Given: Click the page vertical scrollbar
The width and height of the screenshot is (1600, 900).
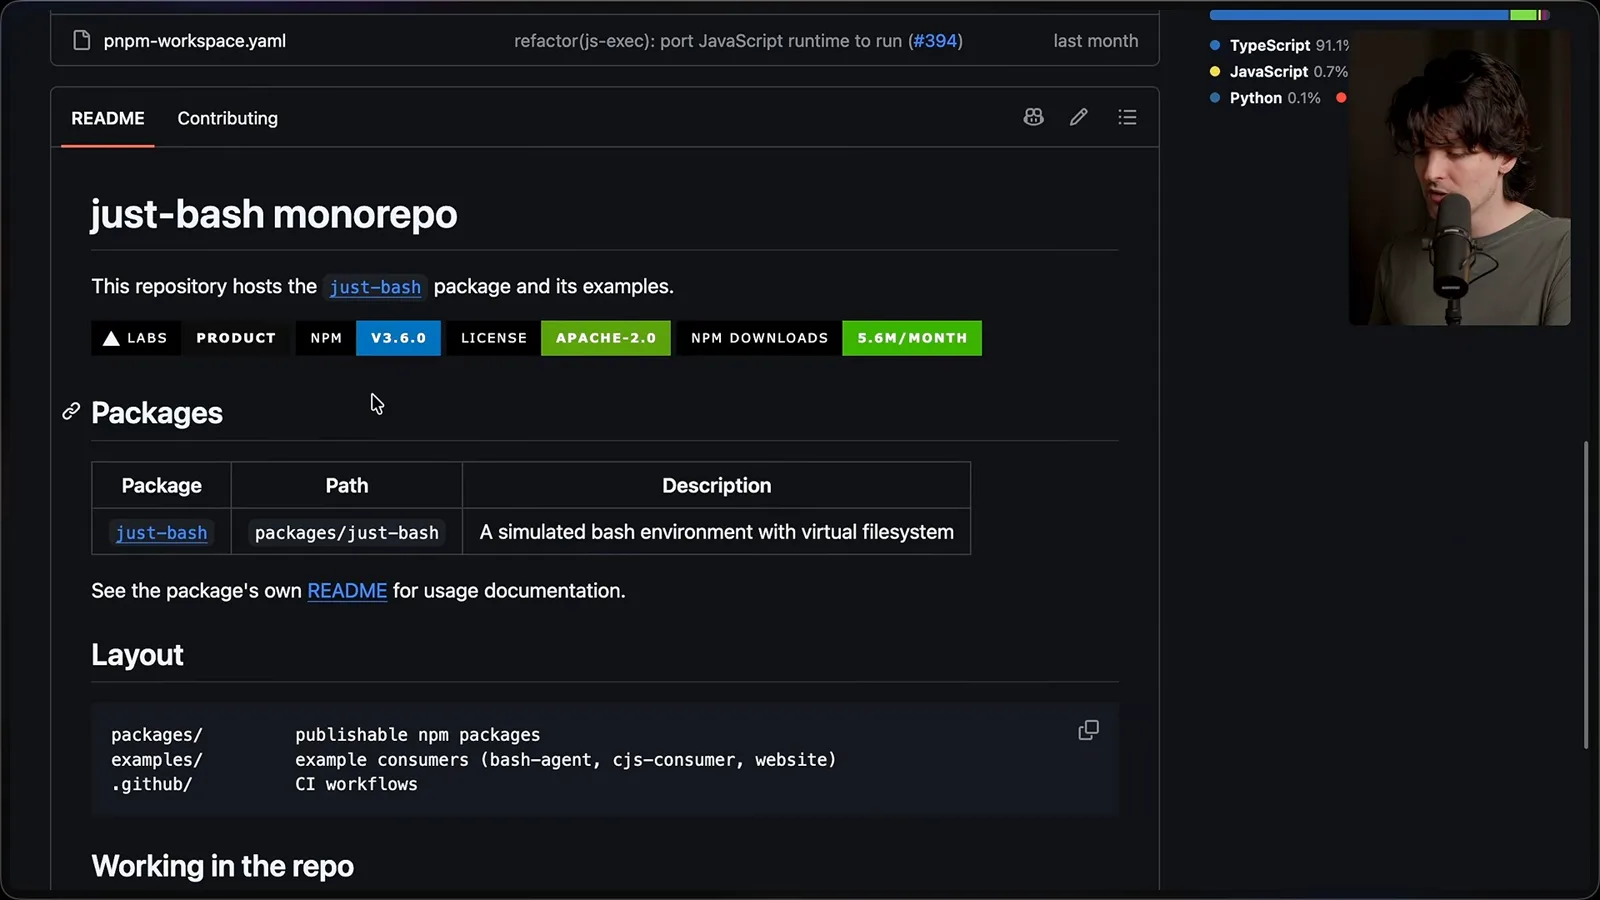Looking at the screenshot, I should coord(1586,595).
